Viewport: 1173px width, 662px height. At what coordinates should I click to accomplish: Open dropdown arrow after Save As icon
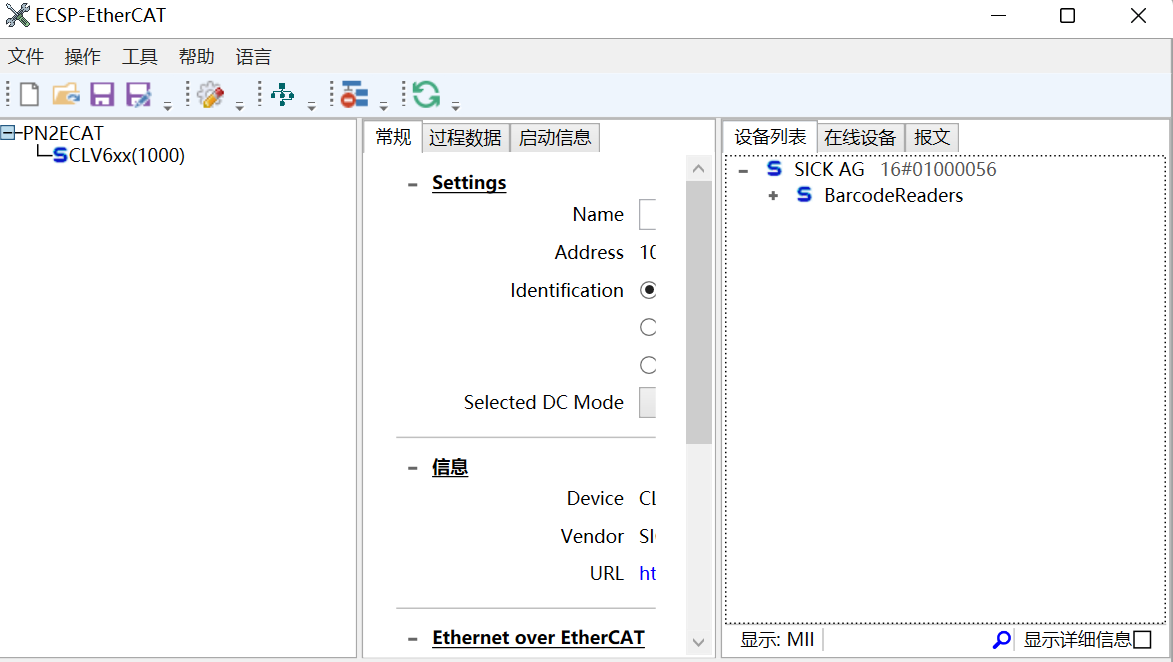[168, 105]
